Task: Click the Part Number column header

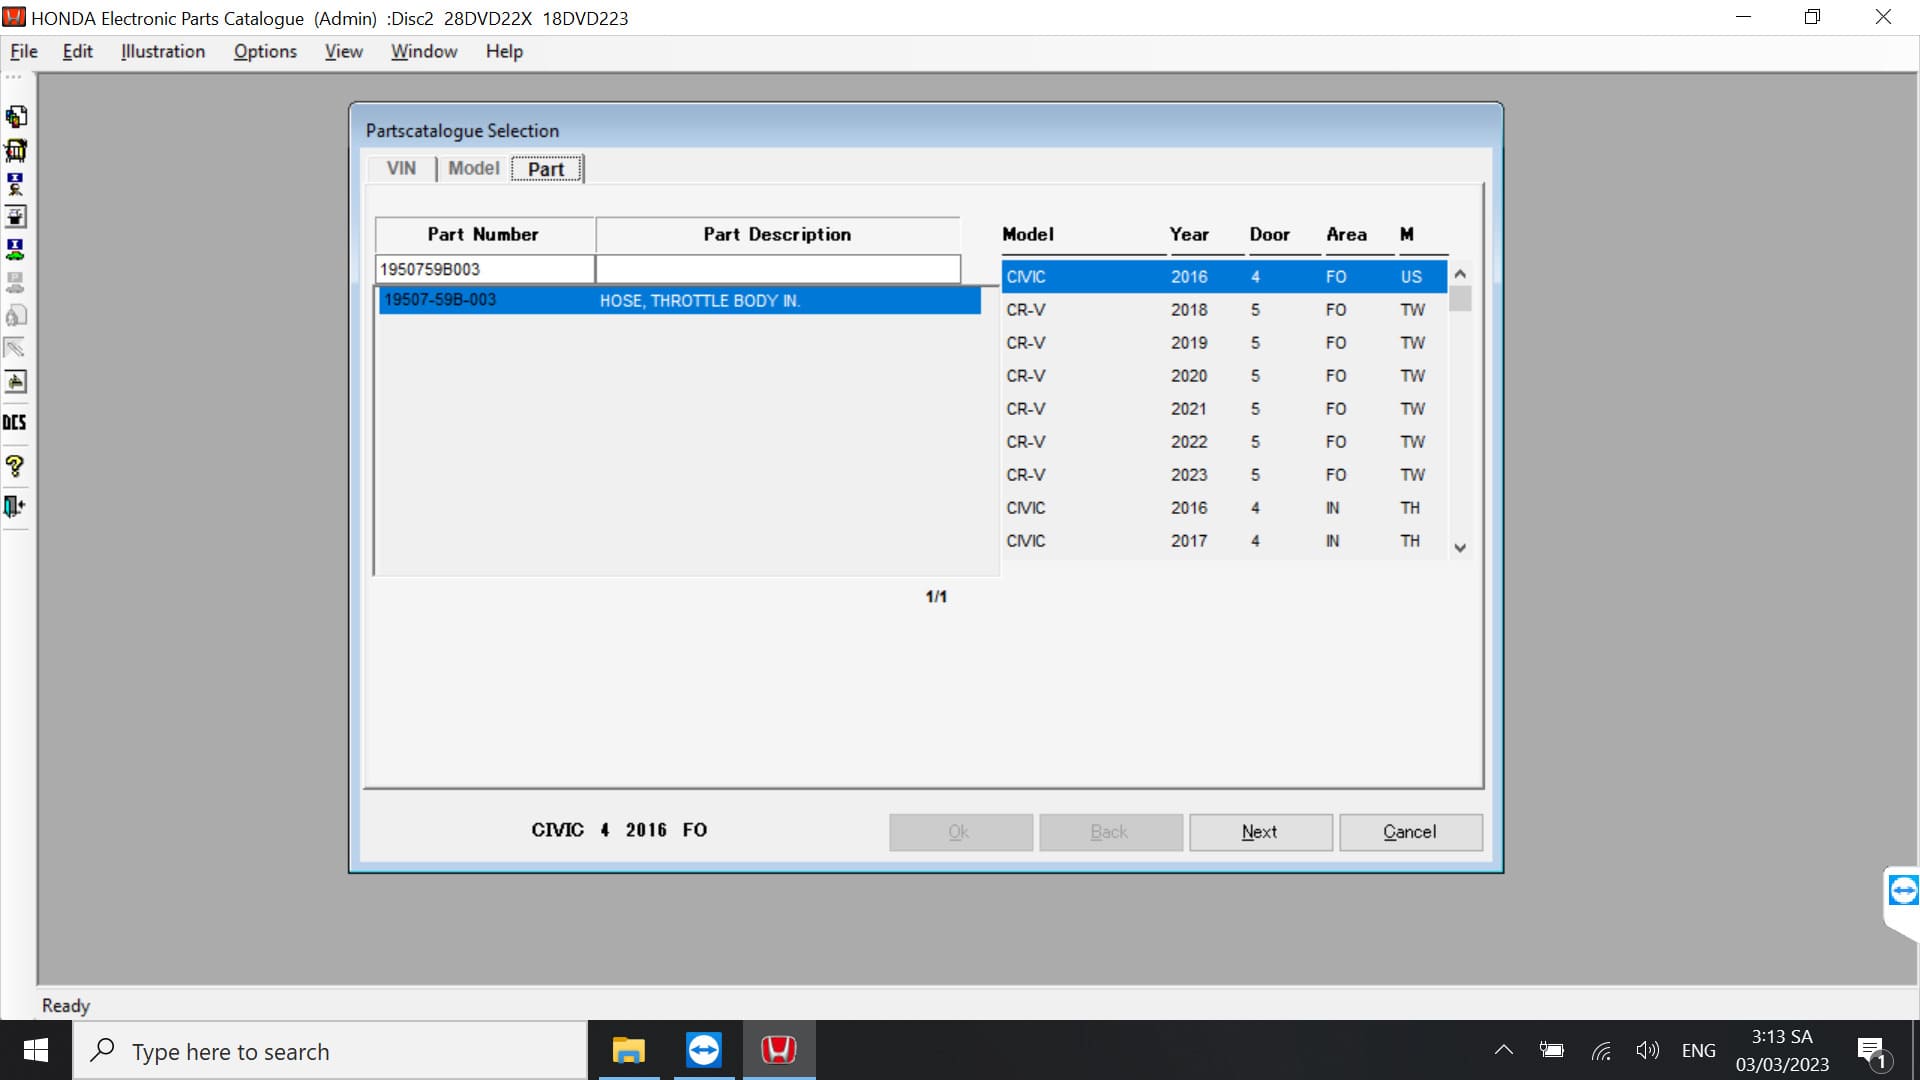Action: (484, 234)
